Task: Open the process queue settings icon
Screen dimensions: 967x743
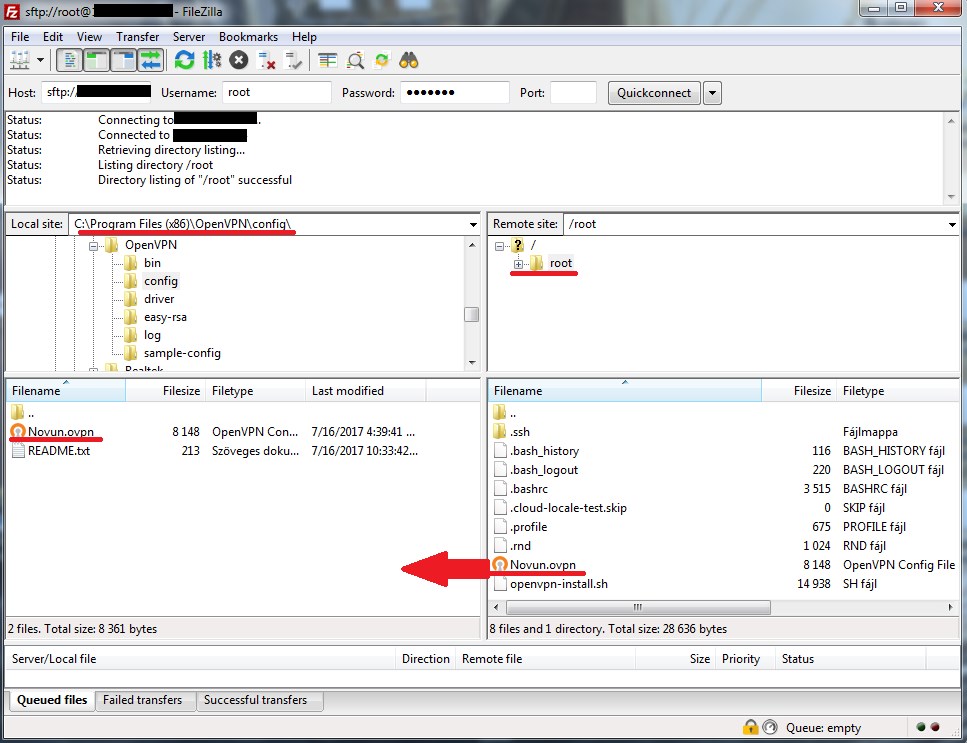Action: (211, 60)
